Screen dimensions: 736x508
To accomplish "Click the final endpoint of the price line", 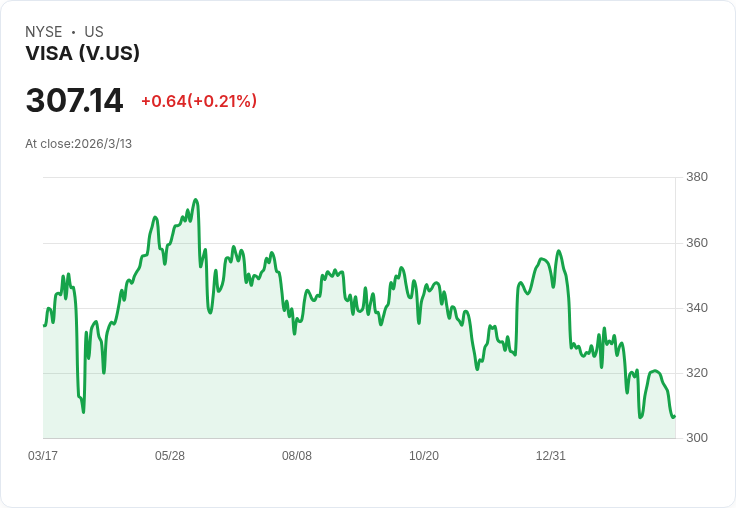I will click(674, 416).
